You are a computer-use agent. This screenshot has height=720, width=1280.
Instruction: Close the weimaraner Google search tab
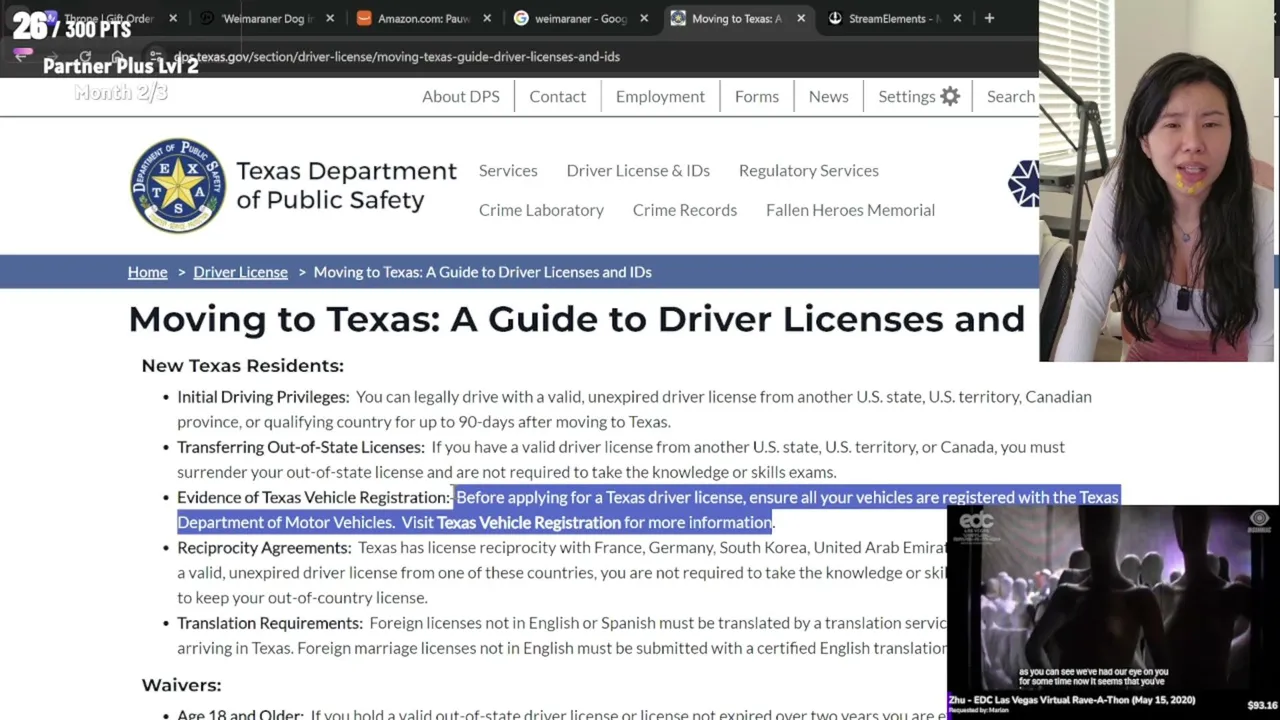point(644,18)
